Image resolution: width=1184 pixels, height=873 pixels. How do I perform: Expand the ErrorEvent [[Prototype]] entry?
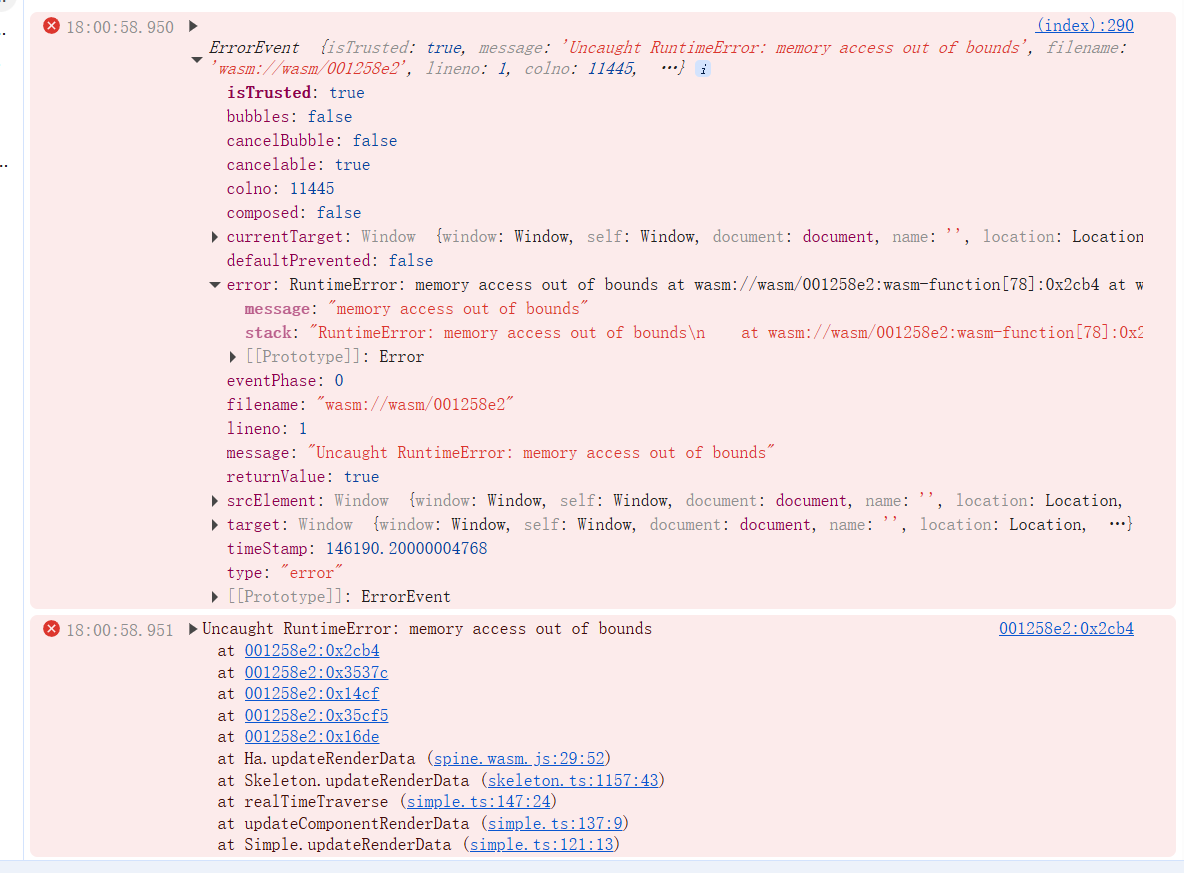coord(215,597)
